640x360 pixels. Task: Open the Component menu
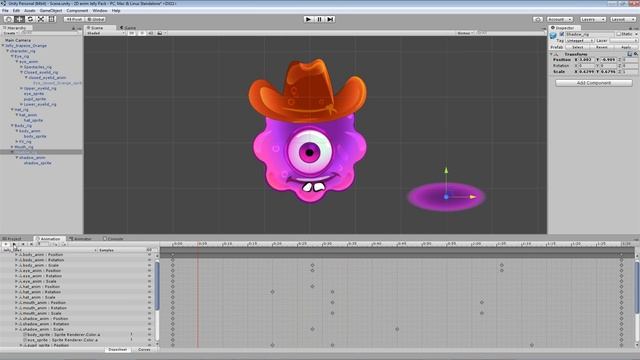[77, 11]
